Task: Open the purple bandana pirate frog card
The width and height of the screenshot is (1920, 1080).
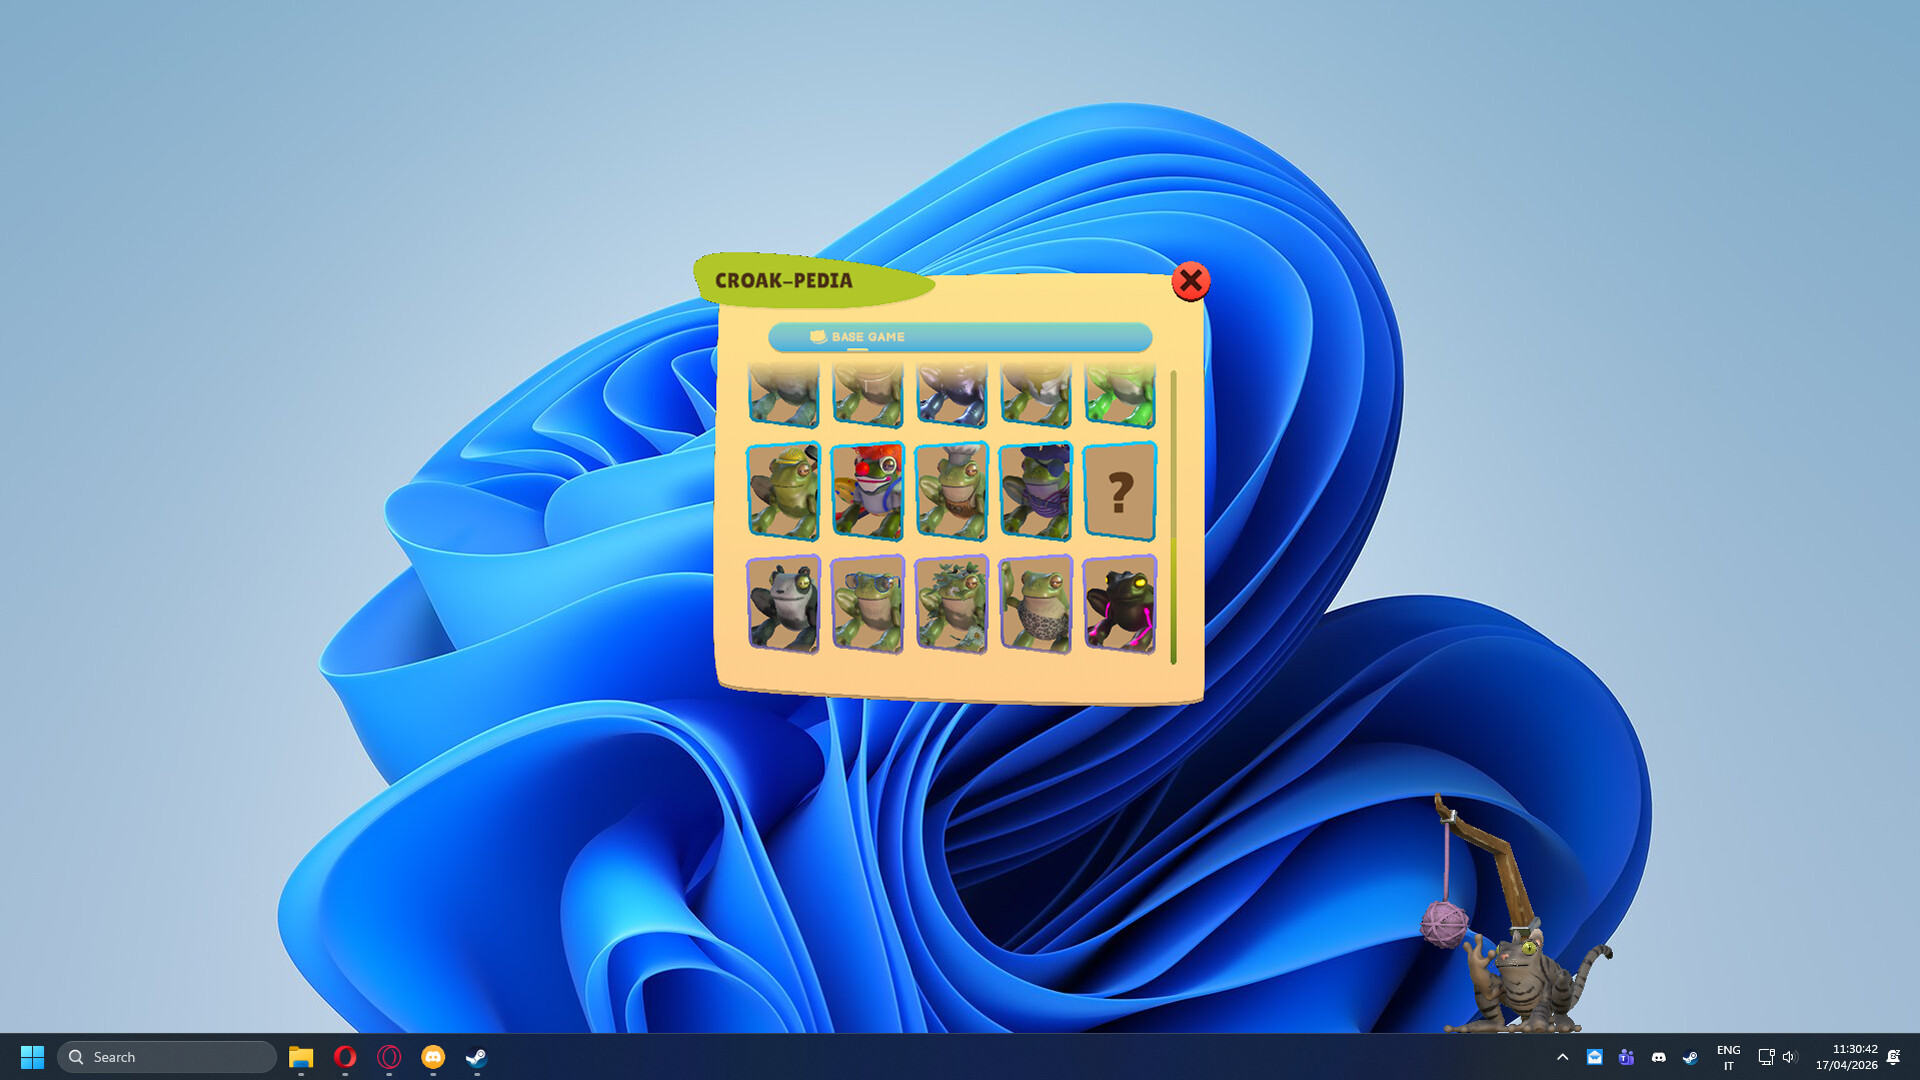Action: (1035, 491)
